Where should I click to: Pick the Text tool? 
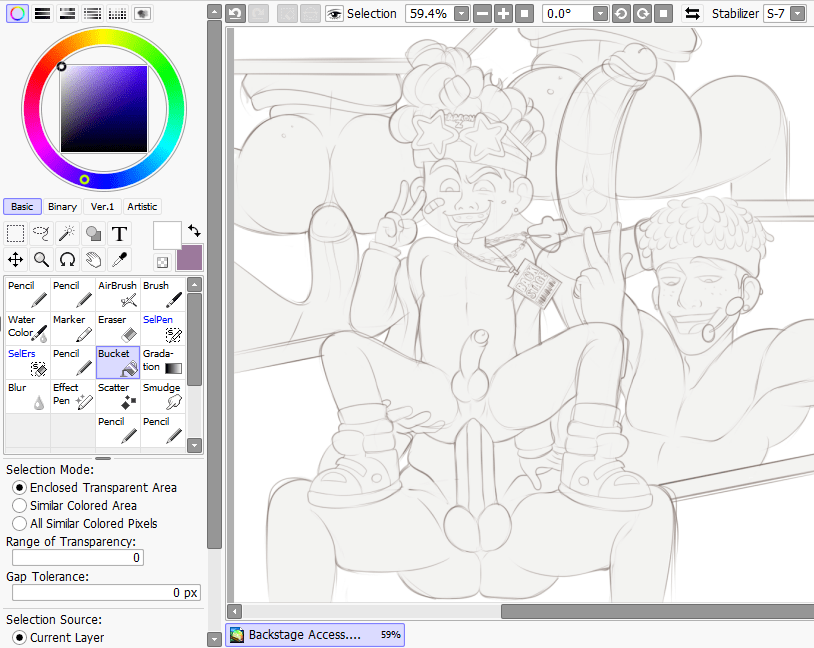pos(119,234)
